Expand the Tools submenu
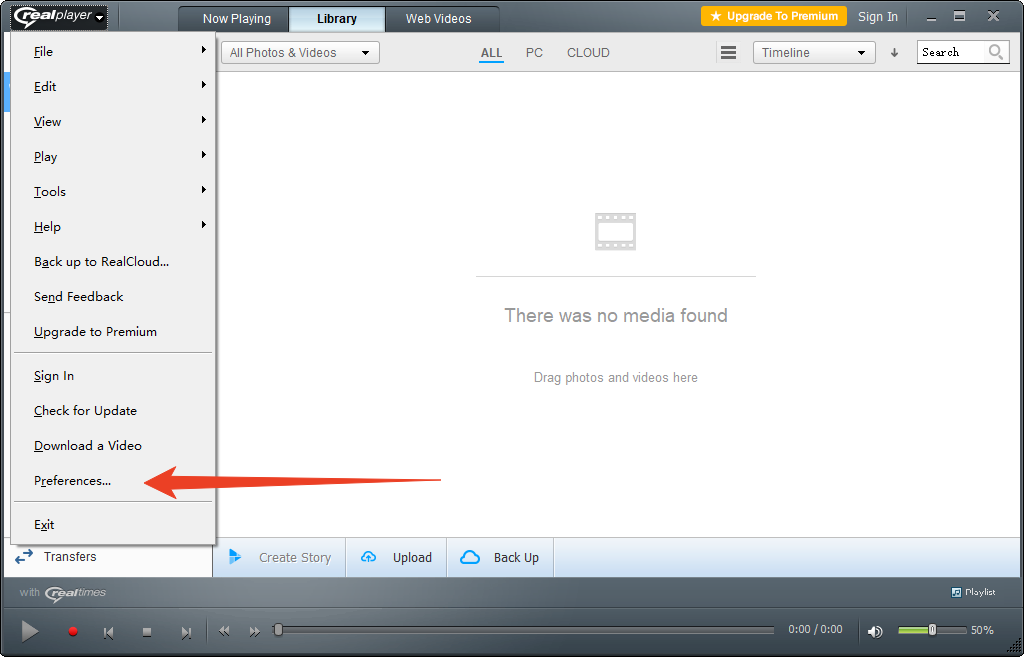1024x657 pixels. 50,192
